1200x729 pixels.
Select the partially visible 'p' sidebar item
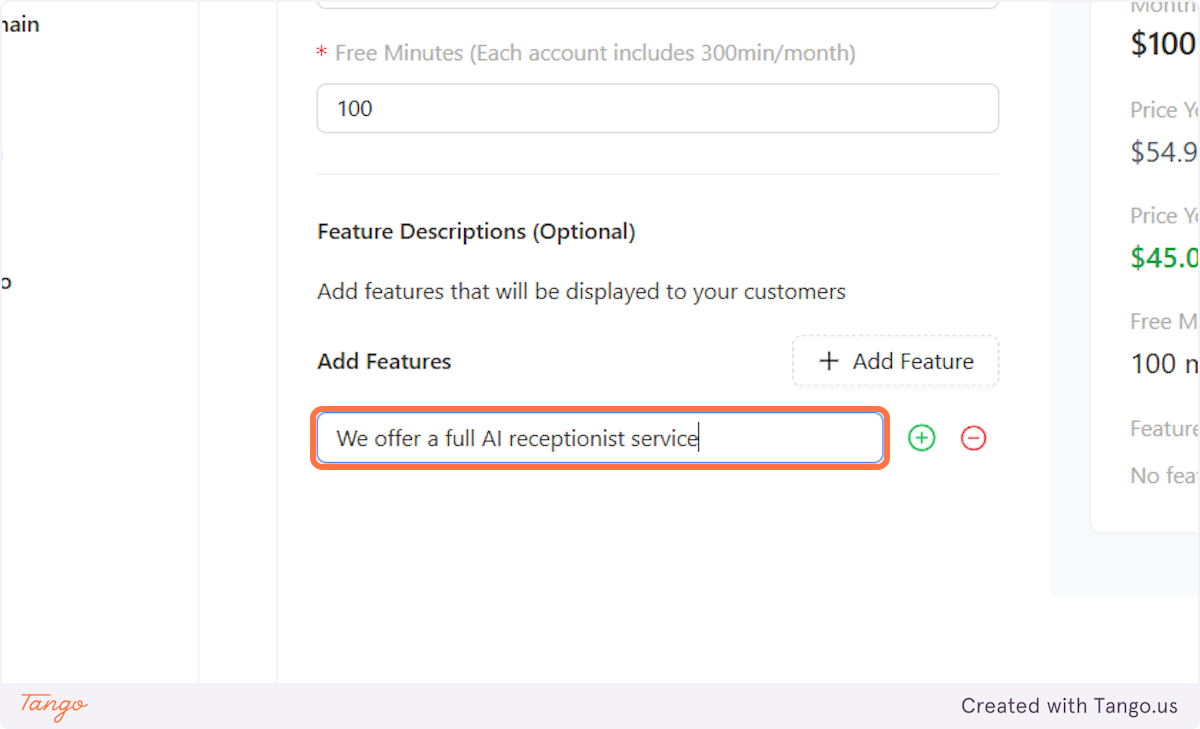pyautogui.click(x=6, y=281)
